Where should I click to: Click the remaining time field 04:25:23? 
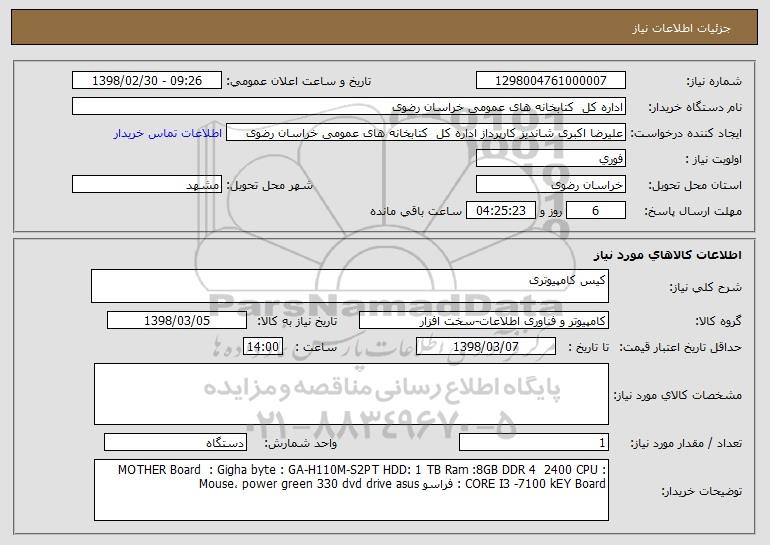pos(500,211)
